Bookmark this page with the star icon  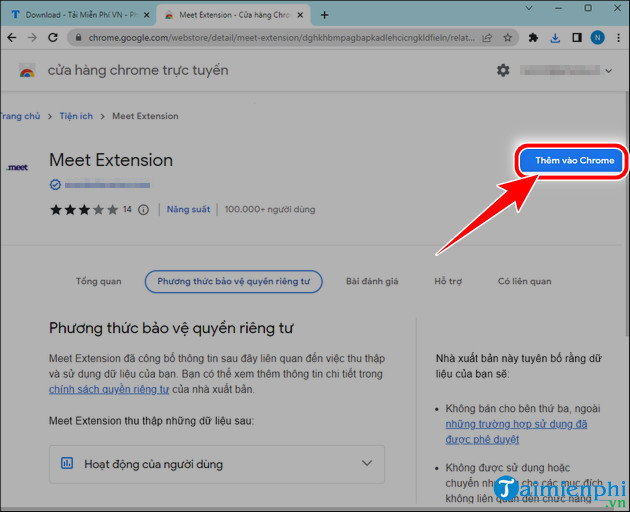pos(507,38)
